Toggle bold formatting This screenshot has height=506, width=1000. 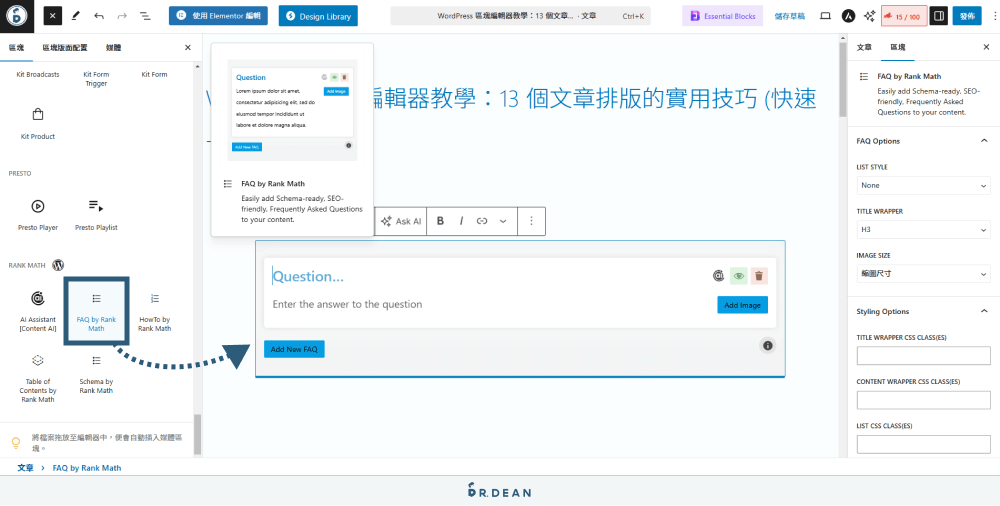(440, 221)
